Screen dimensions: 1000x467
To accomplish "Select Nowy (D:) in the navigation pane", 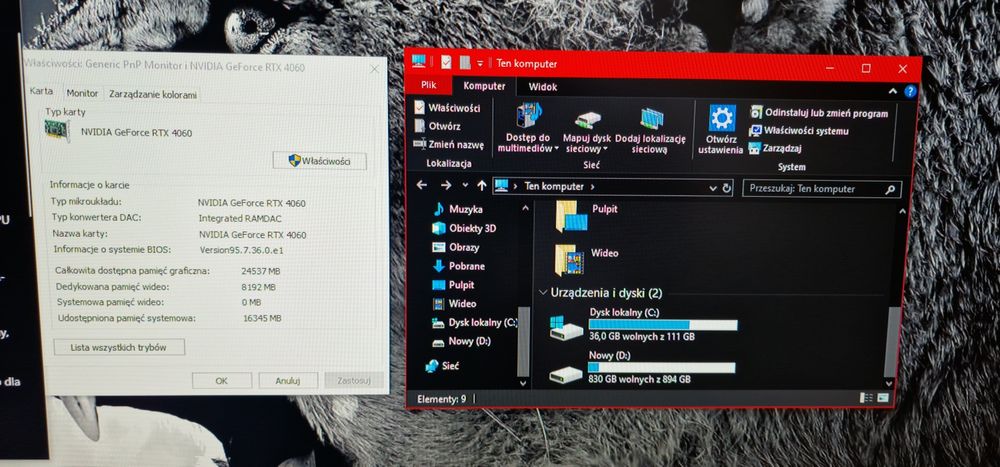I will tap(461, 342).
